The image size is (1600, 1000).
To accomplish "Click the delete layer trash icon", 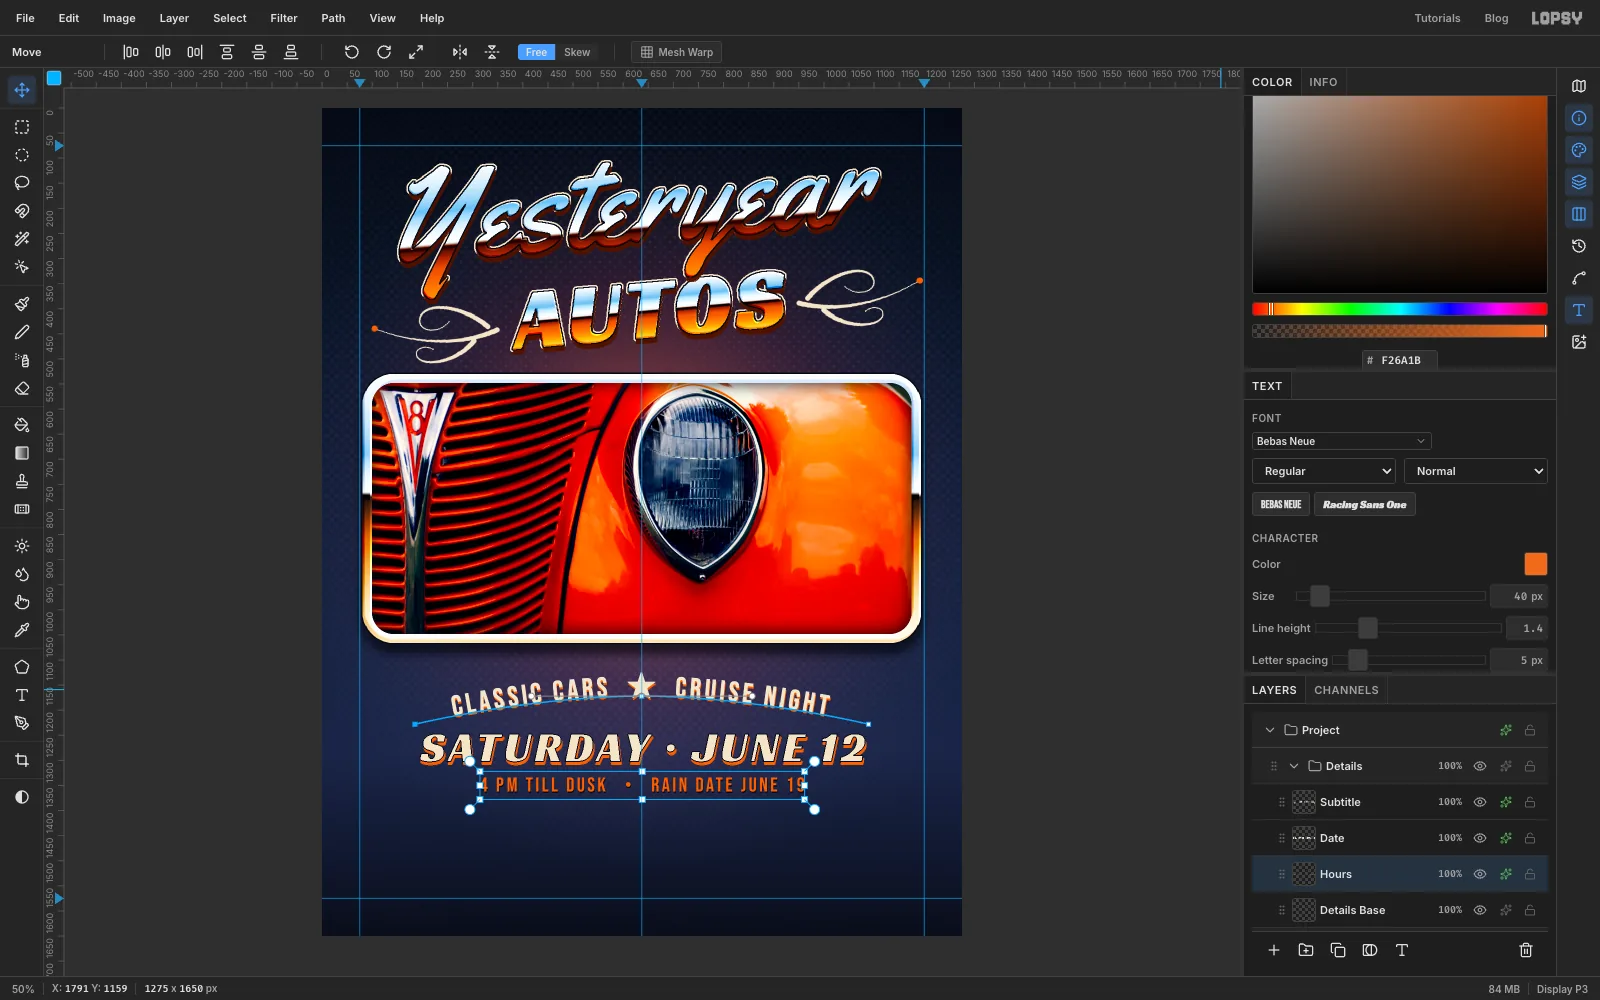I will coord(1526,950).
